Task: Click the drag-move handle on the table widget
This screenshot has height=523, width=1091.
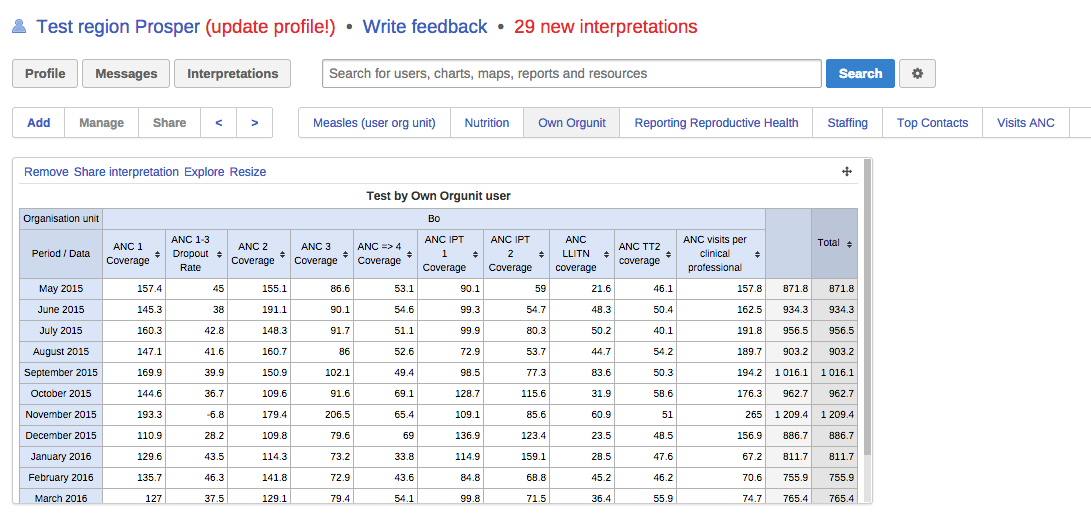Action: (847, 172)
